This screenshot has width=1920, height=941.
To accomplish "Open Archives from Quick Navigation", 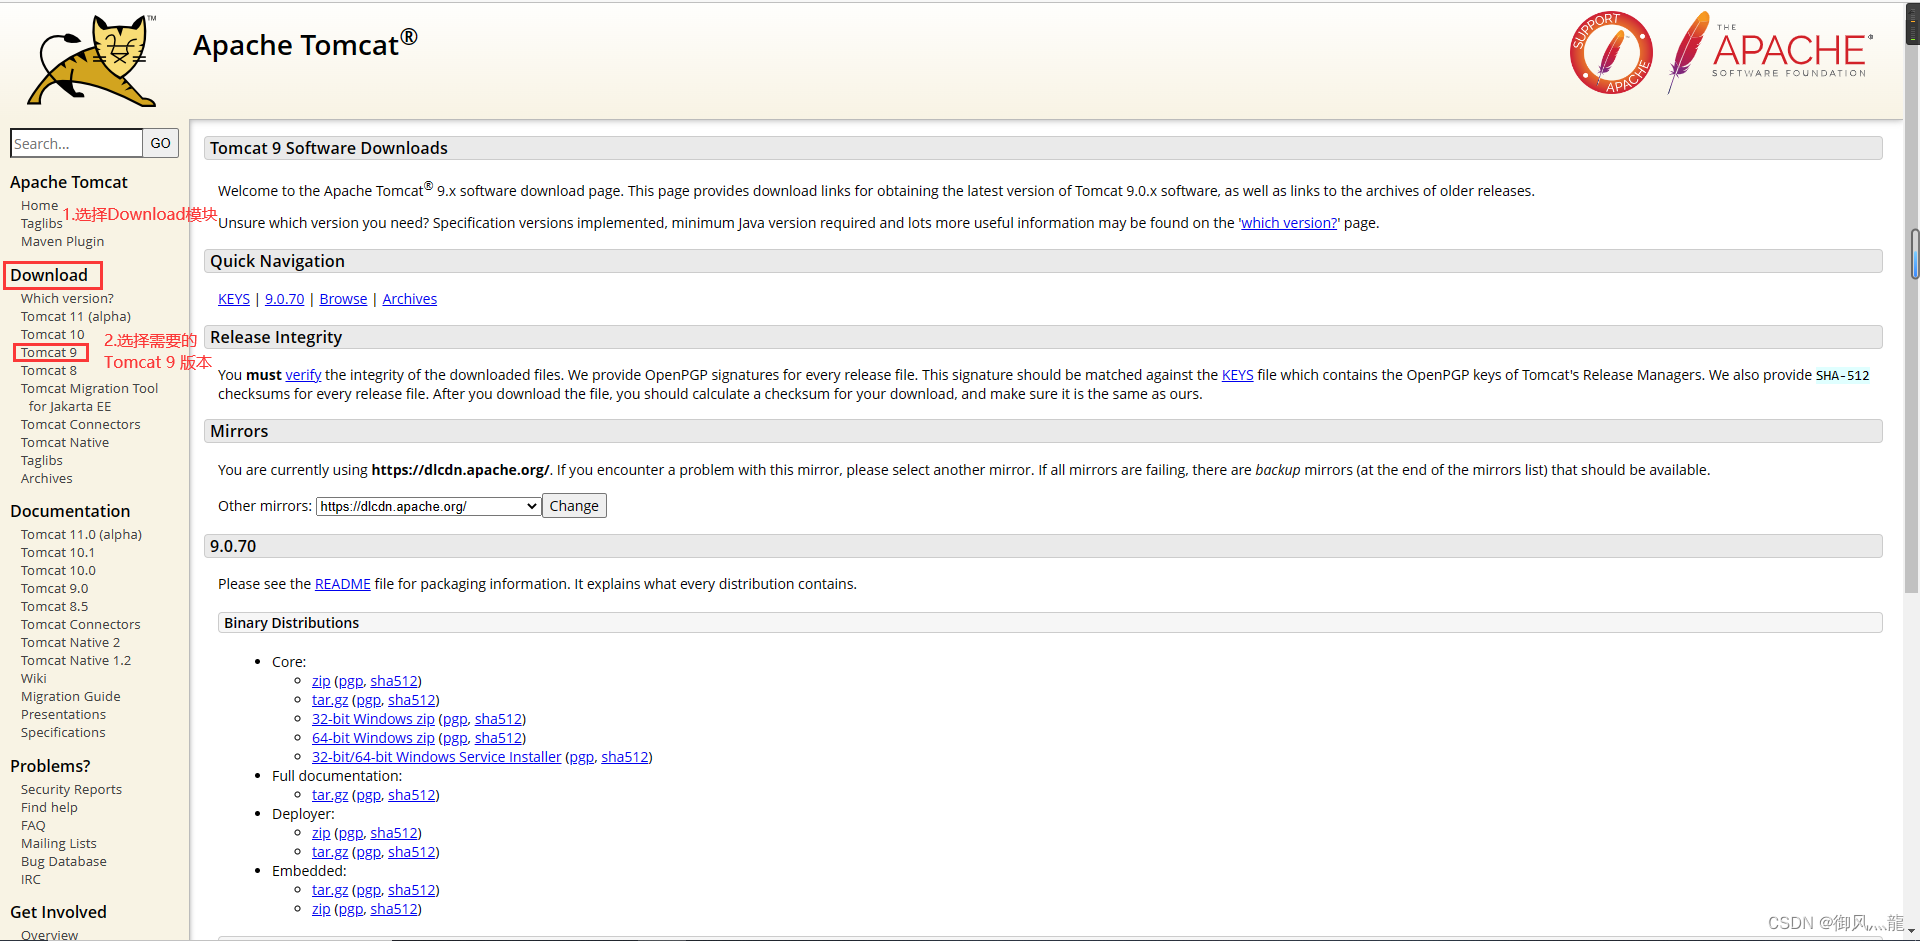I will (x=409, y=298).
